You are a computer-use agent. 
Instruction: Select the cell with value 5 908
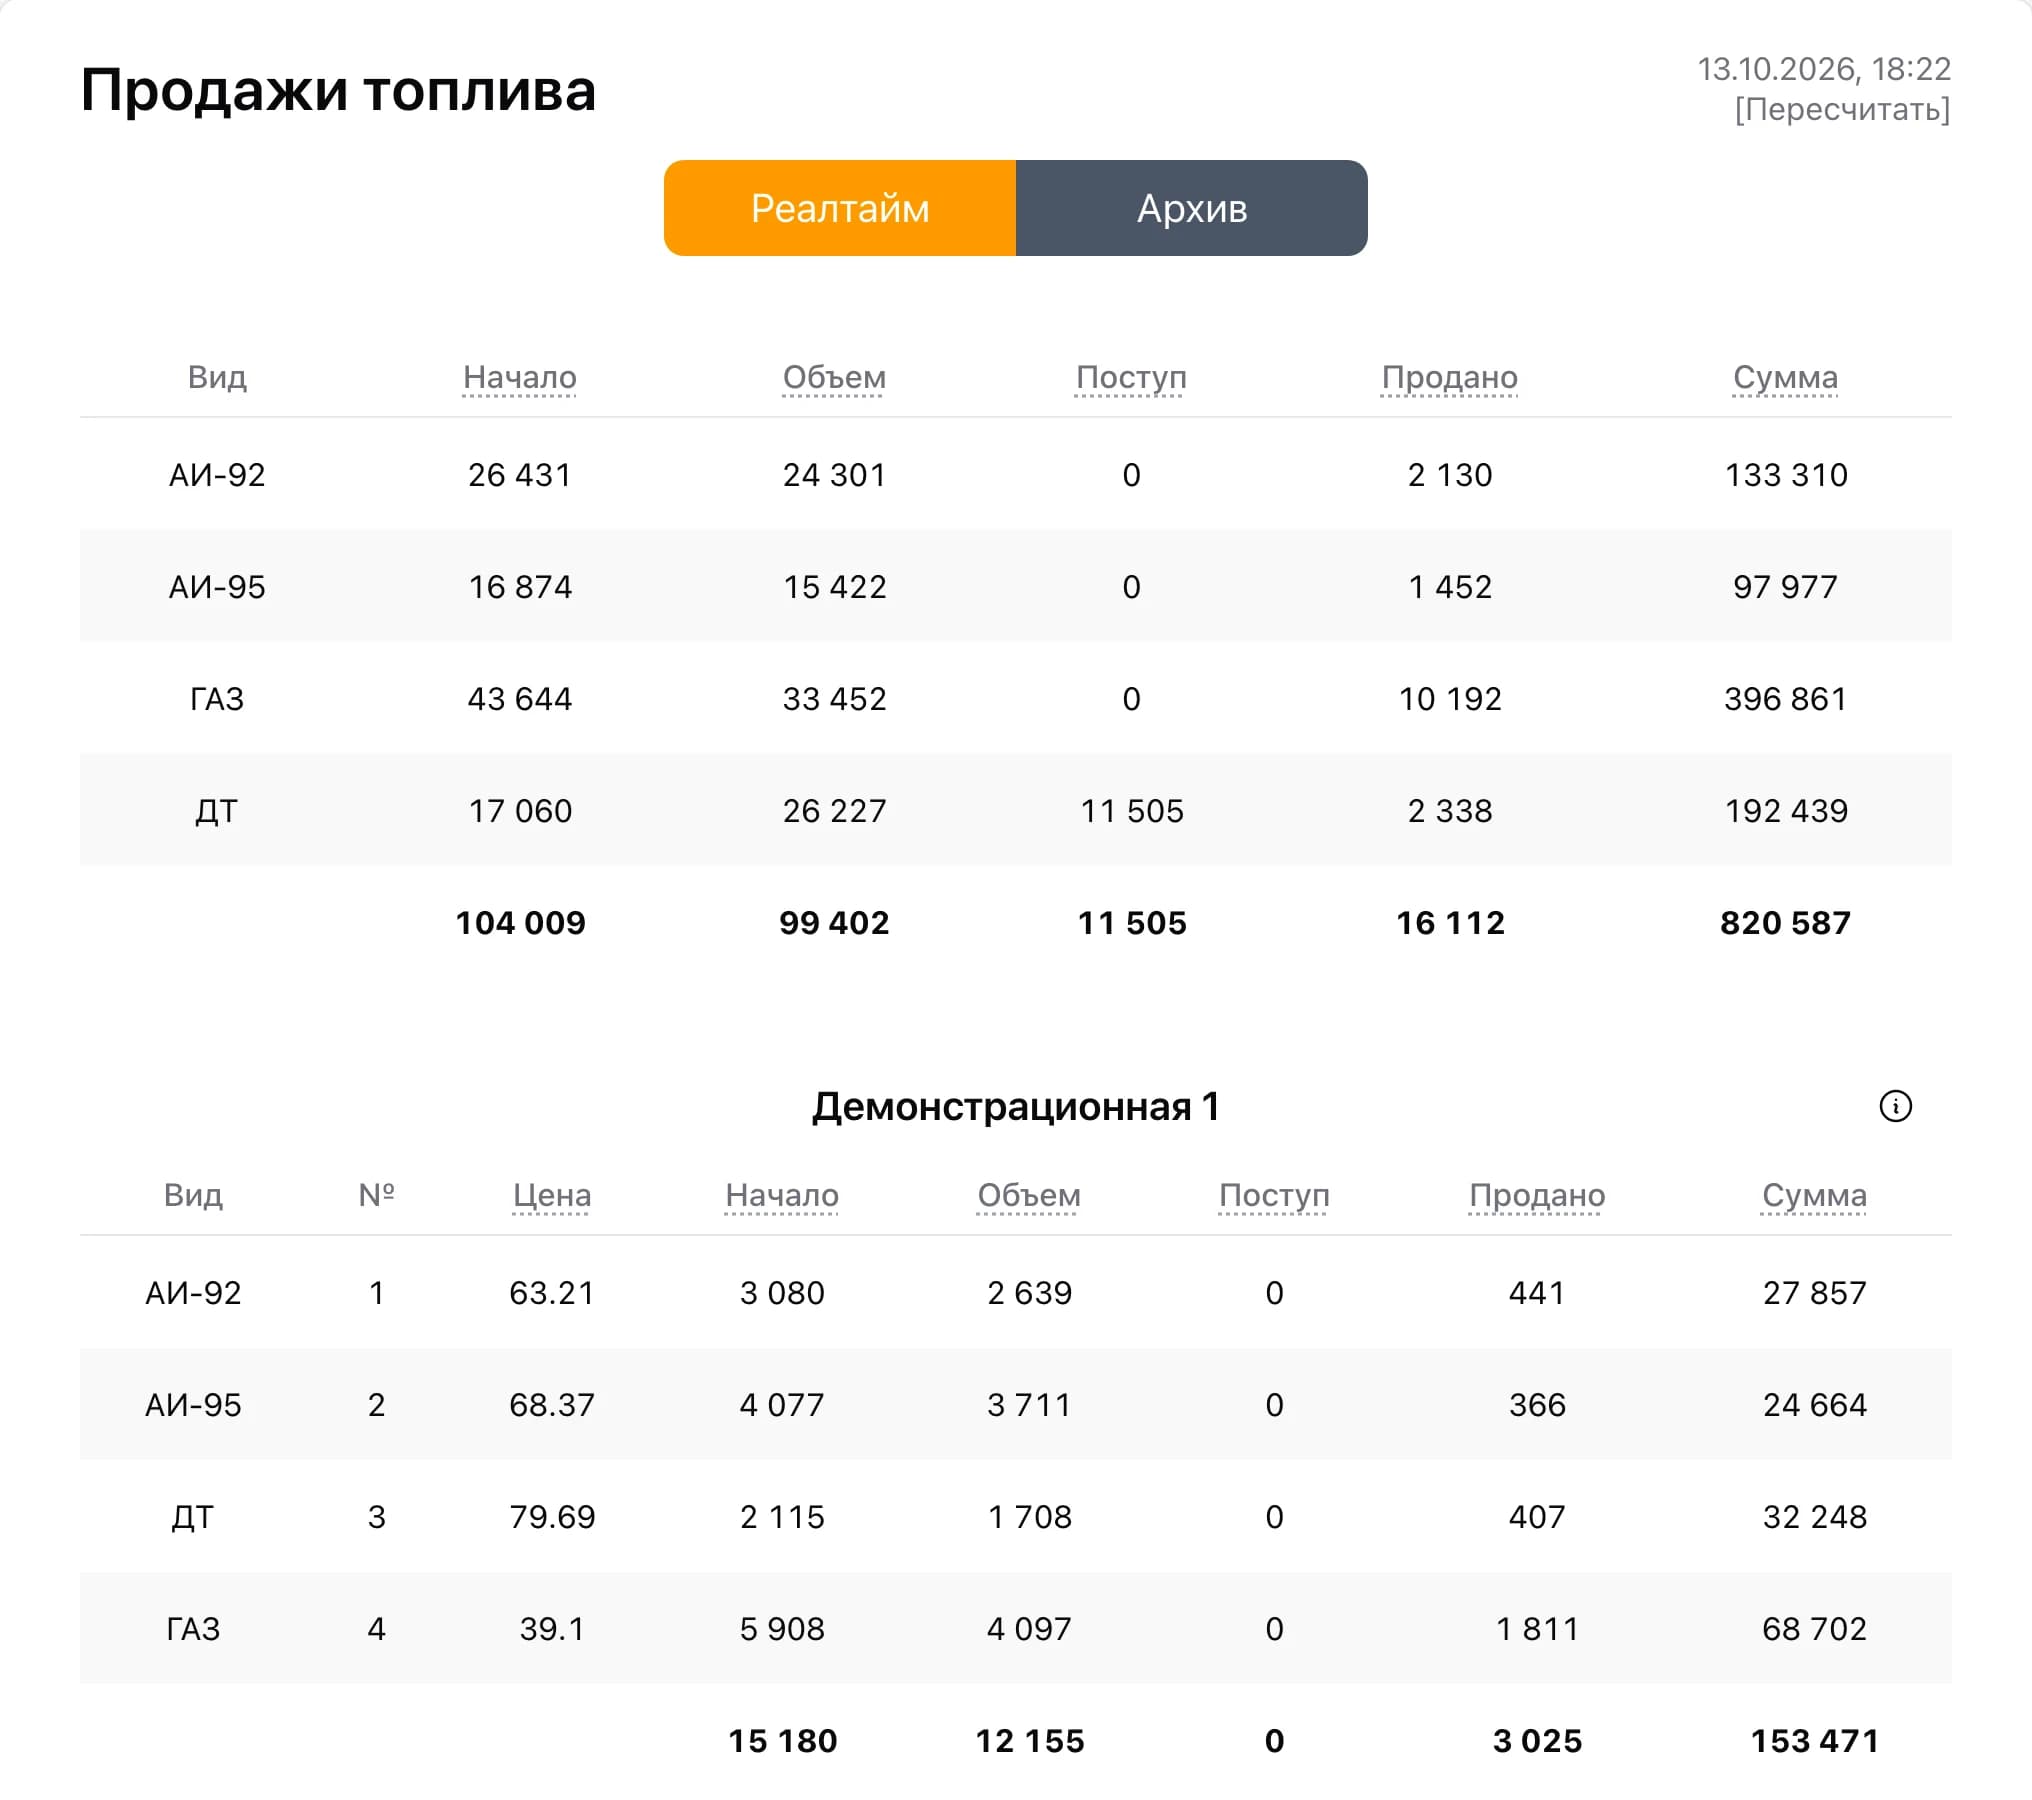pos(782,1629)
